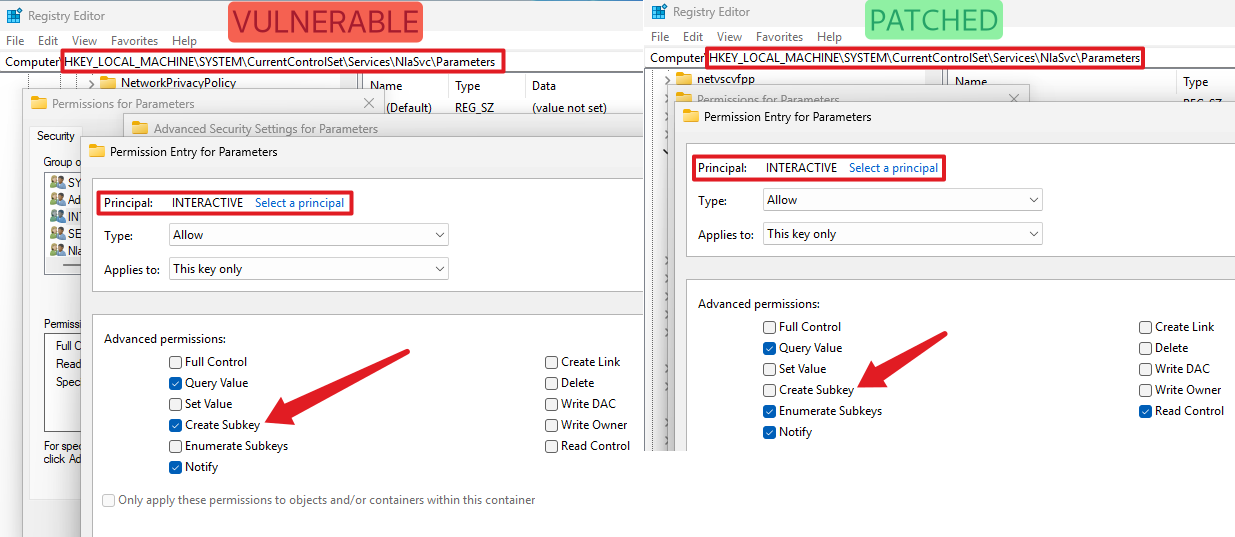Open the Applies to dropdown in the right window
This screenshot has width=1235, height=537.
click(x=902, y=234)
